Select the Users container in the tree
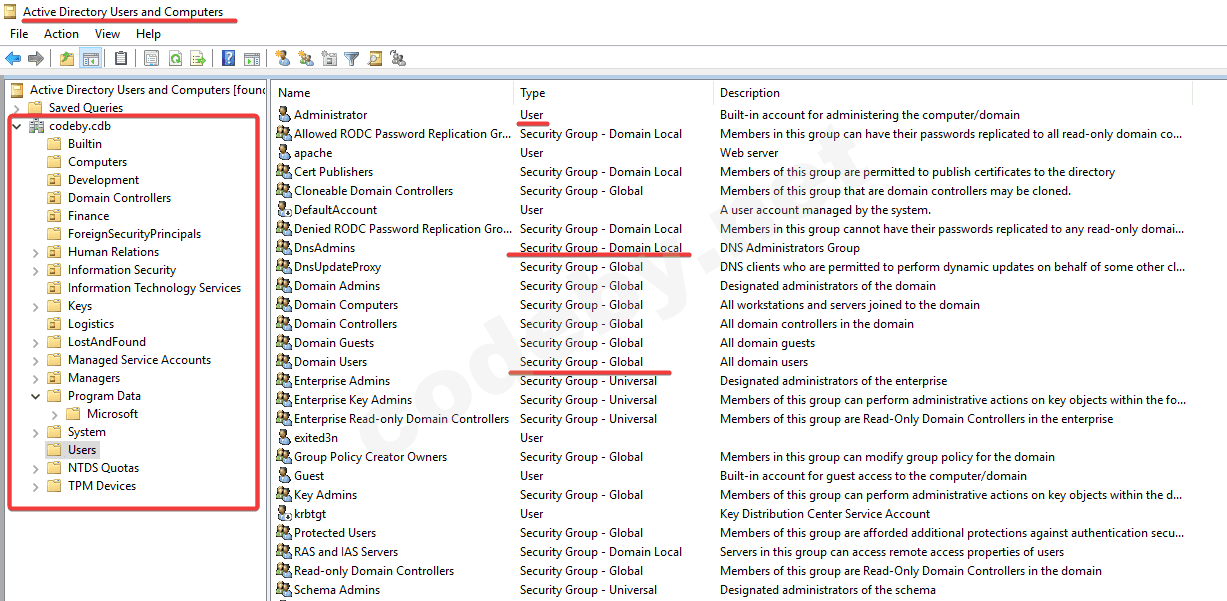 82,450
